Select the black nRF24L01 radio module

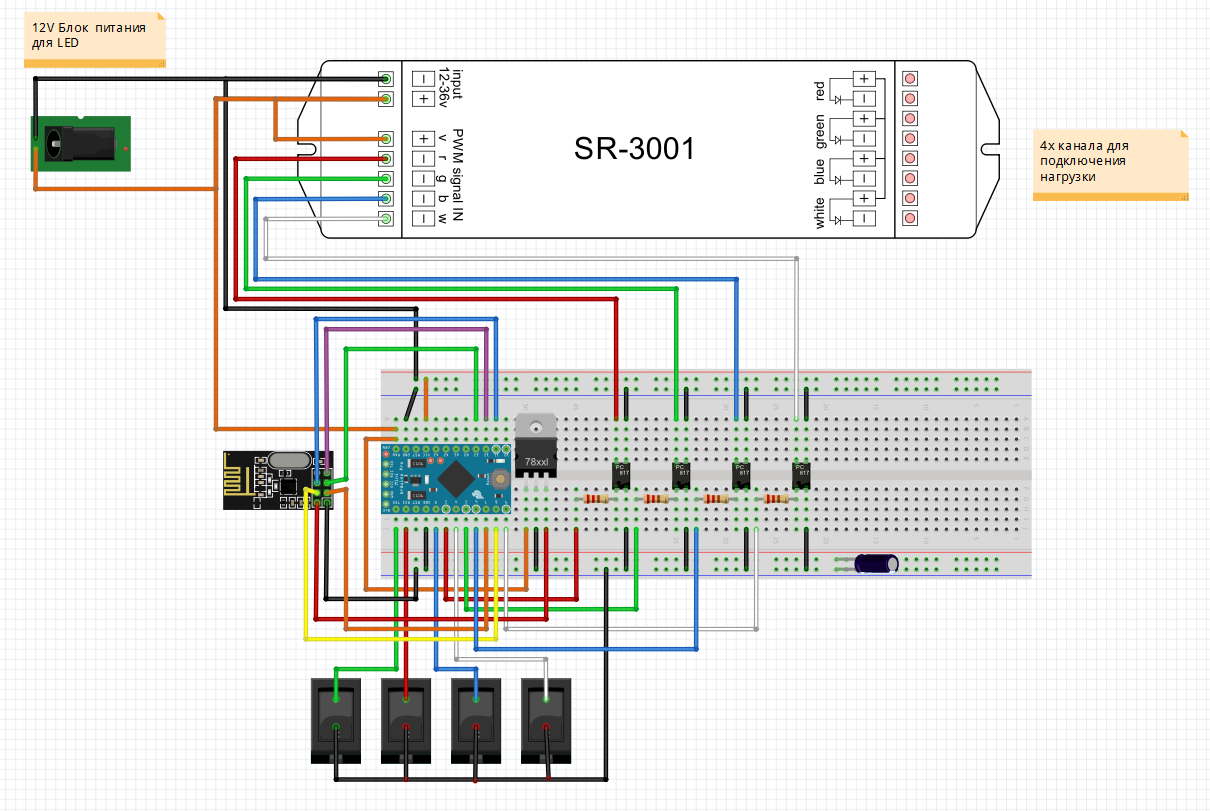pyautogui.click(x=277, y=480)
